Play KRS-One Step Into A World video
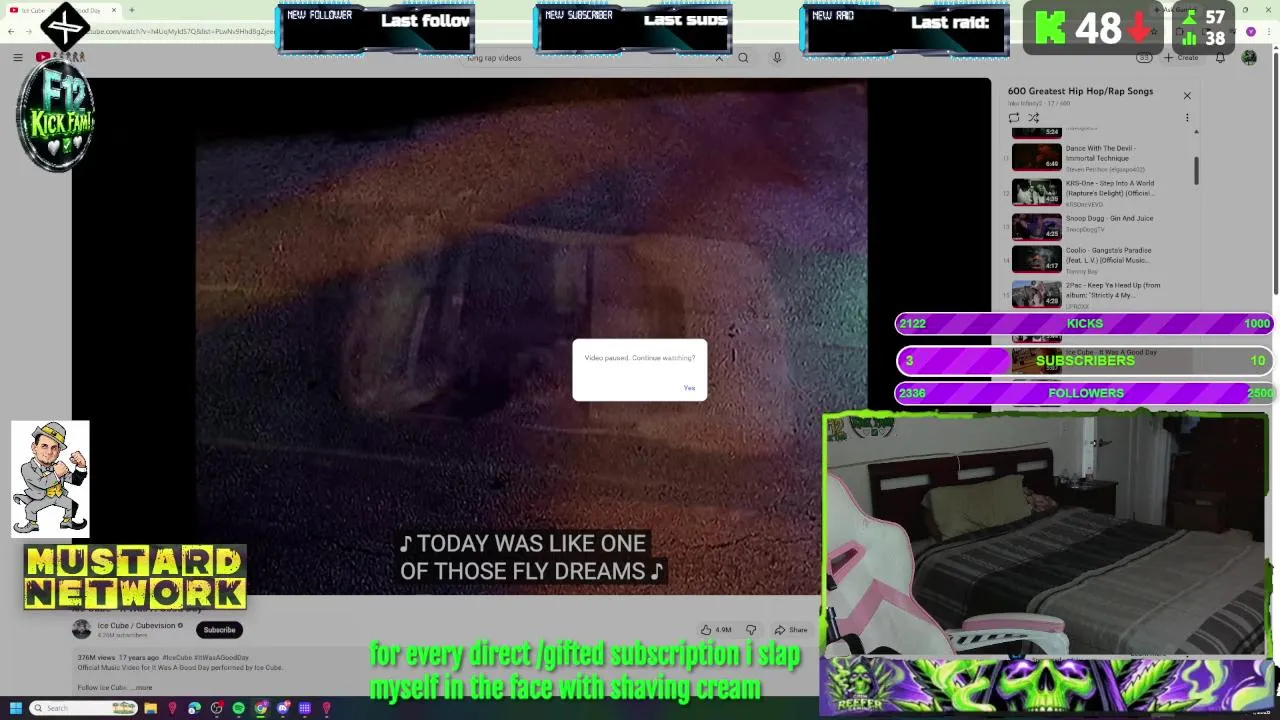Screen dimensions: 1280x720 pyautogui.click(x=1036, y=192)
